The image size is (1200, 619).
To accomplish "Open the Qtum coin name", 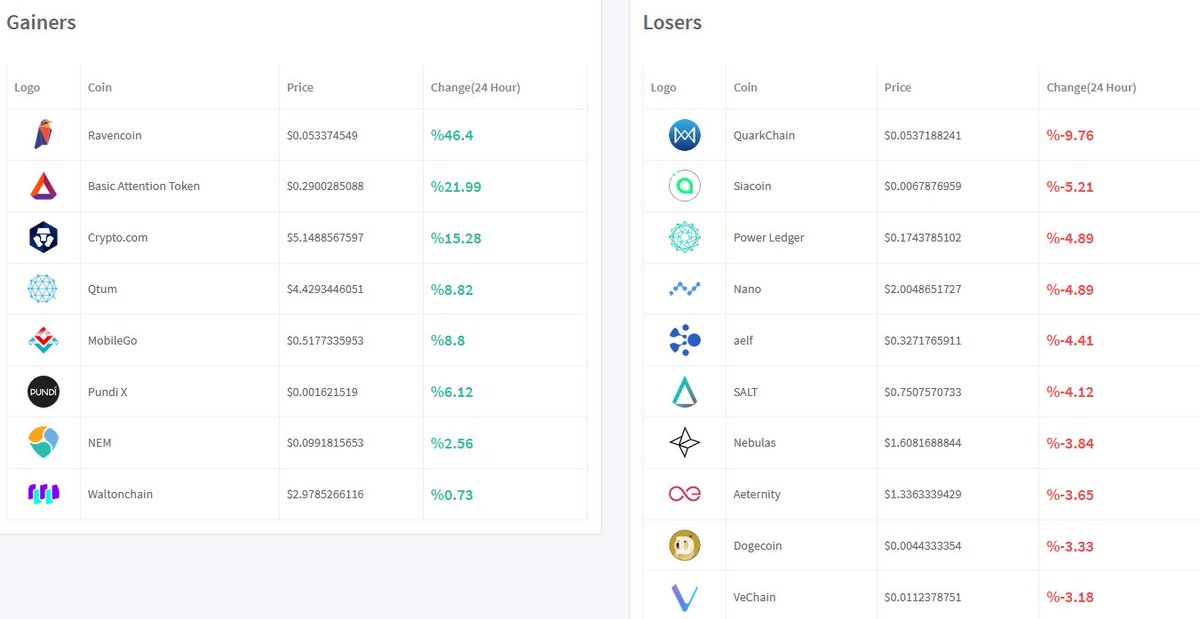I will (102, 289).
